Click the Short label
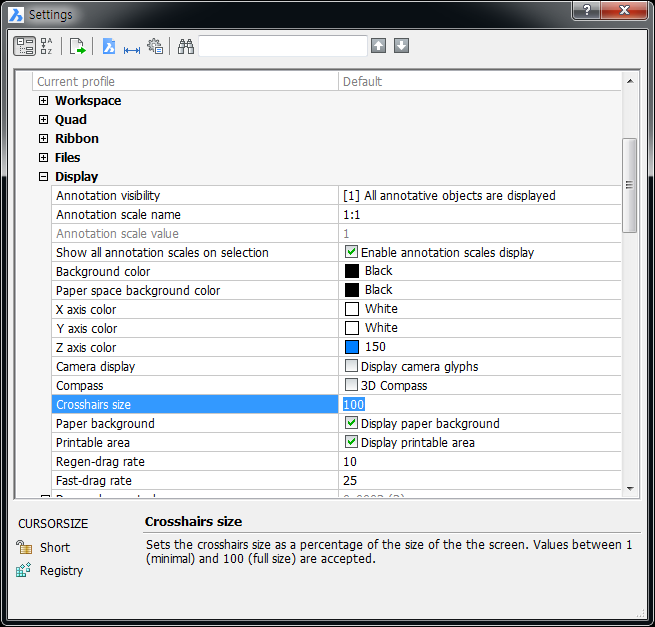 pos(55,547)
